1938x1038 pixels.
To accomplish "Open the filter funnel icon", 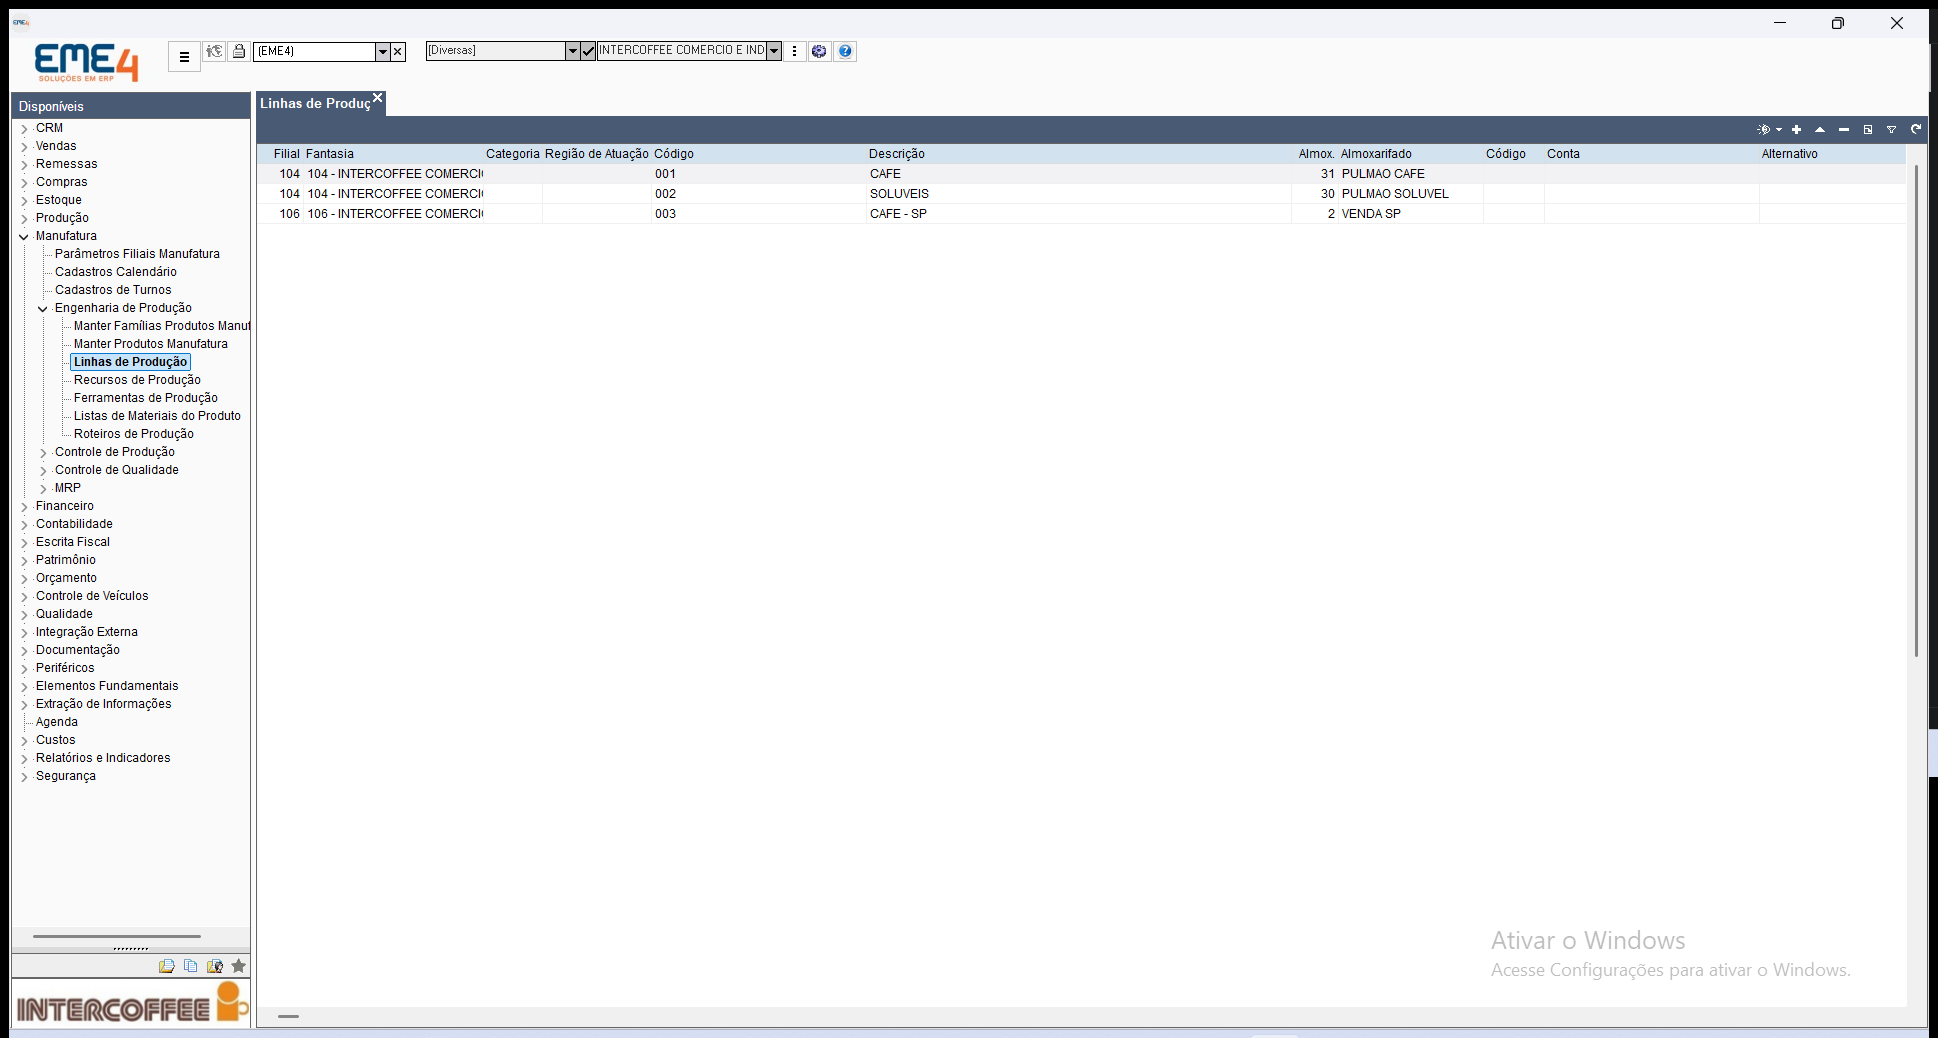I will point(1892,129).
